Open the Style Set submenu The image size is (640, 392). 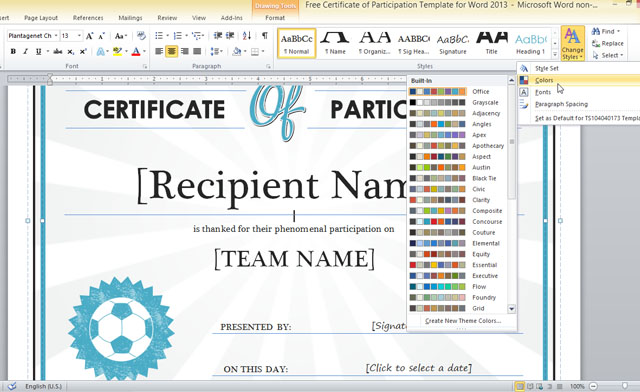click(578, 68)
